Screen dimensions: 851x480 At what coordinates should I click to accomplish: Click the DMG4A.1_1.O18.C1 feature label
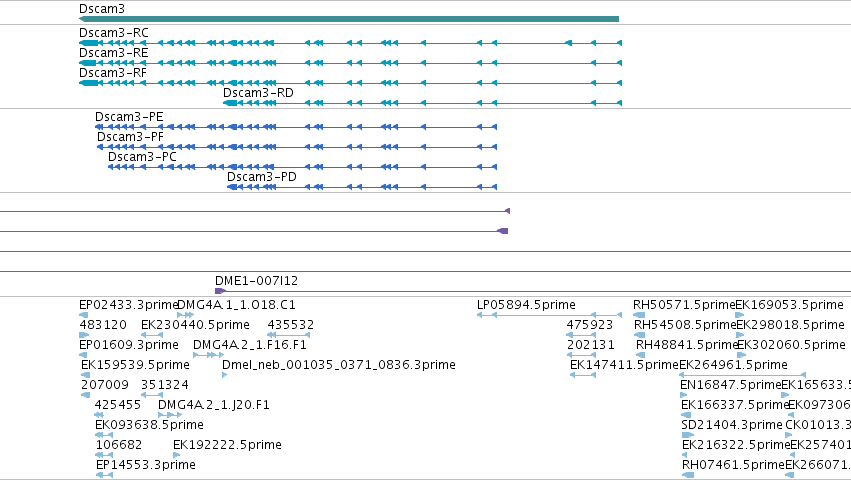[237, 305]
